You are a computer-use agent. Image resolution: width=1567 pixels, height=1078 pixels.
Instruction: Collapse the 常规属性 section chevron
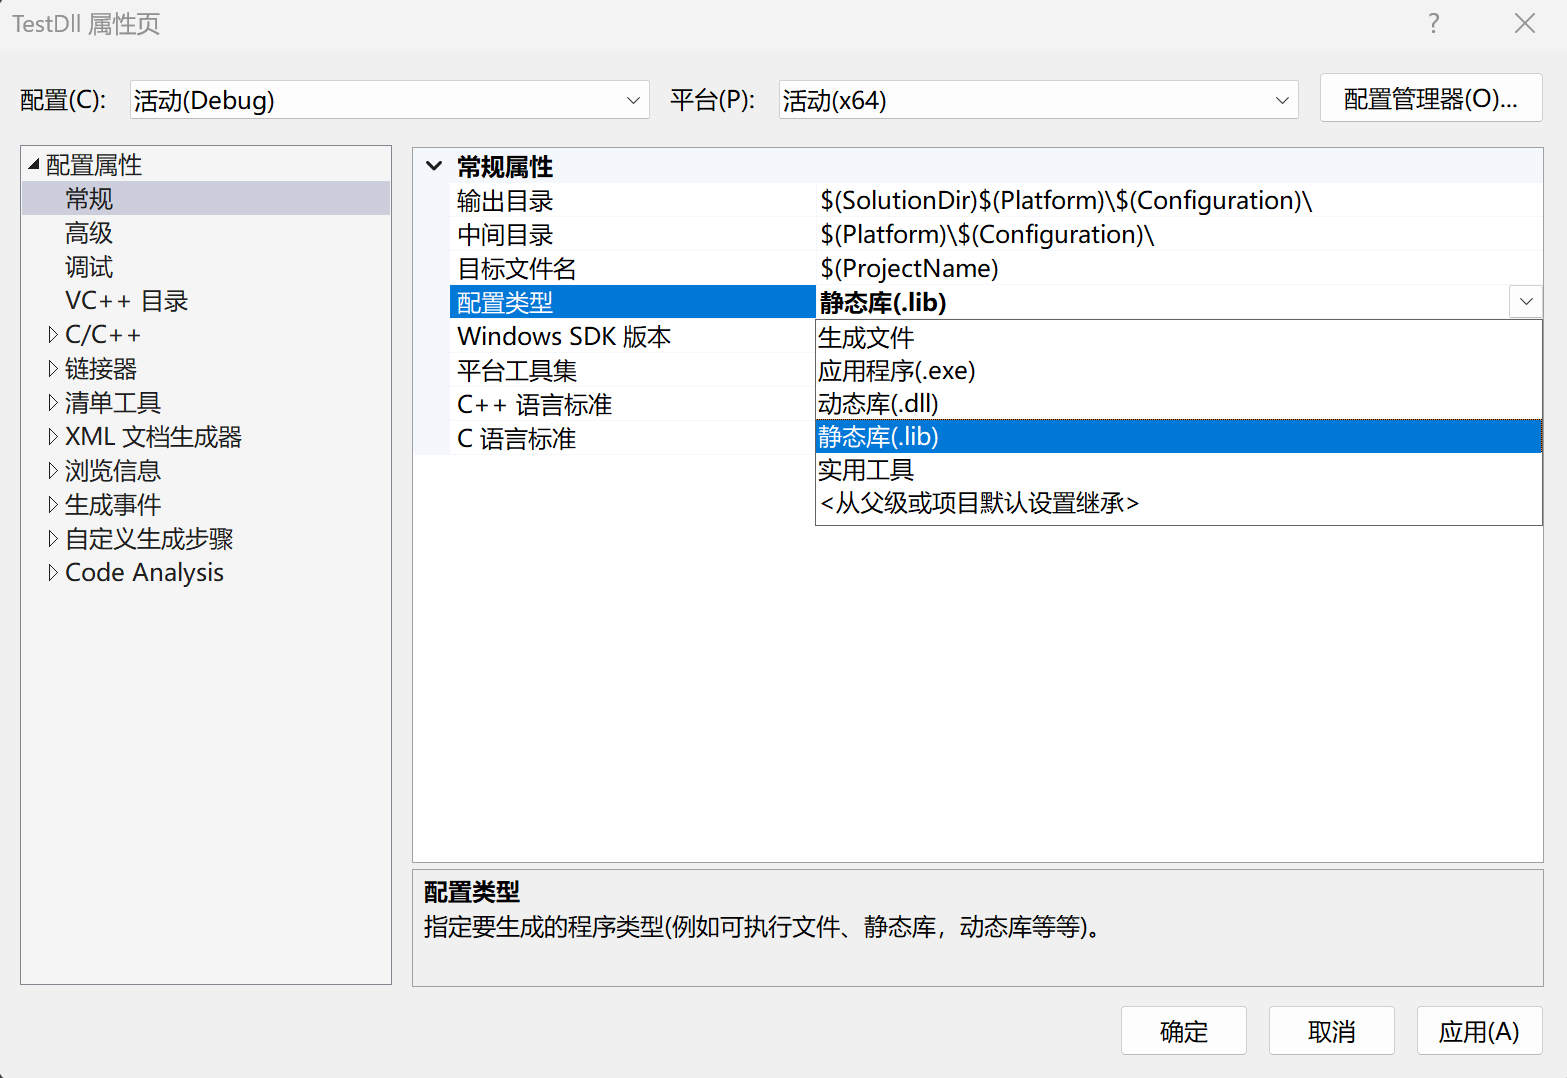(434, 166)
